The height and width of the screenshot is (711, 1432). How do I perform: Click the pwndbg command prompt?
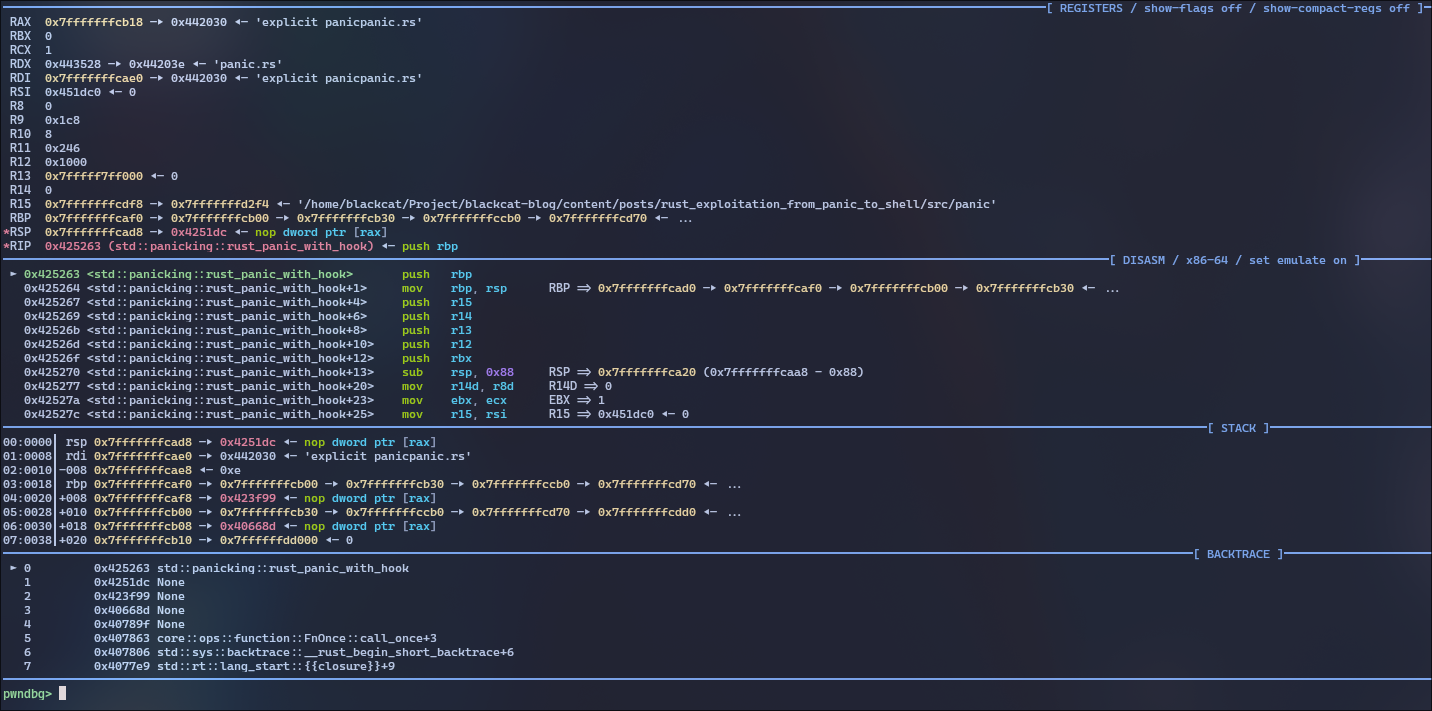pyautogui.click(x=27, y=693)
